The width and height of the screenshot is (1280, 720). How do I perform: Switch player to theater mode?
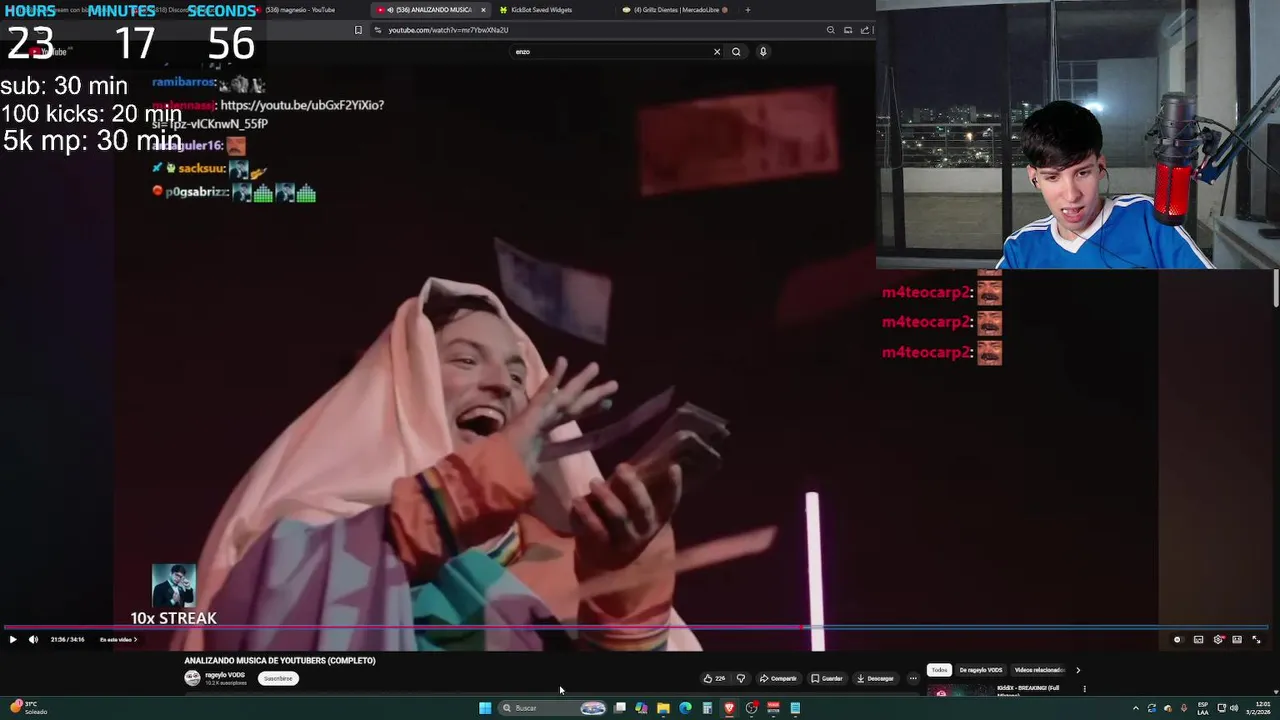pos(1237,640)
